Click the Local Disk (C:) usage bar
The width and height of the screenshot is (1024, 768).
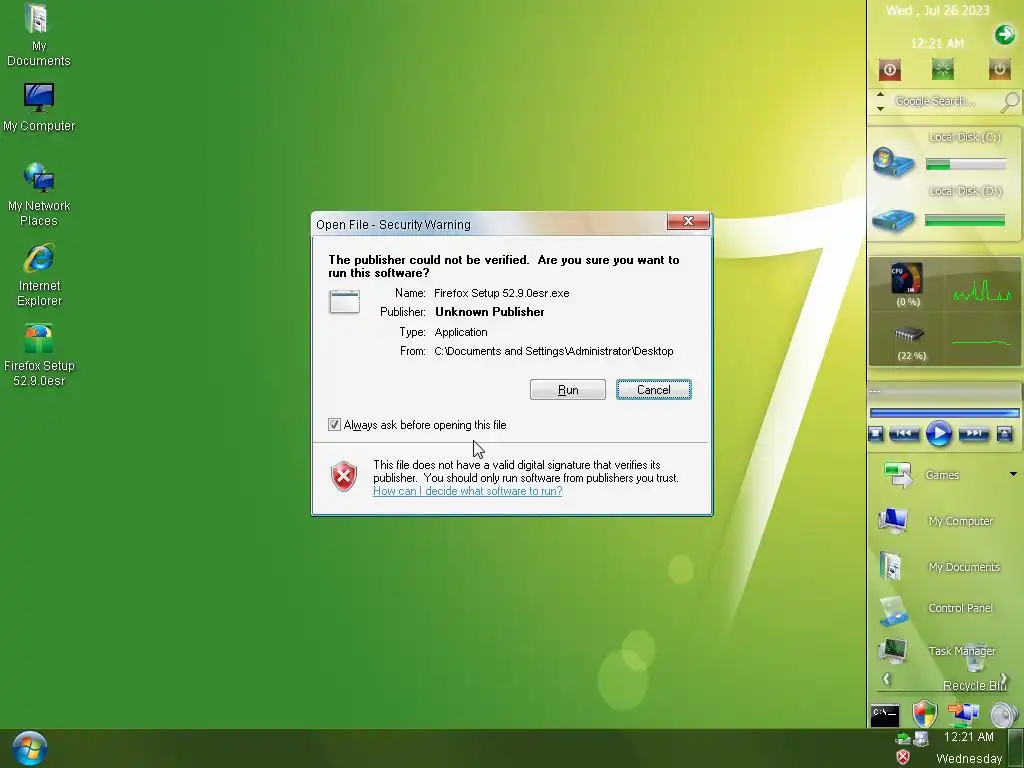click(x=965, y=165)
